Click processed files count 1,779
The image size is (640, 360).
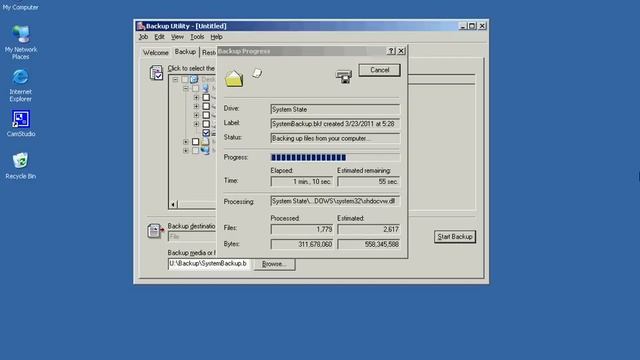[302, 229]
